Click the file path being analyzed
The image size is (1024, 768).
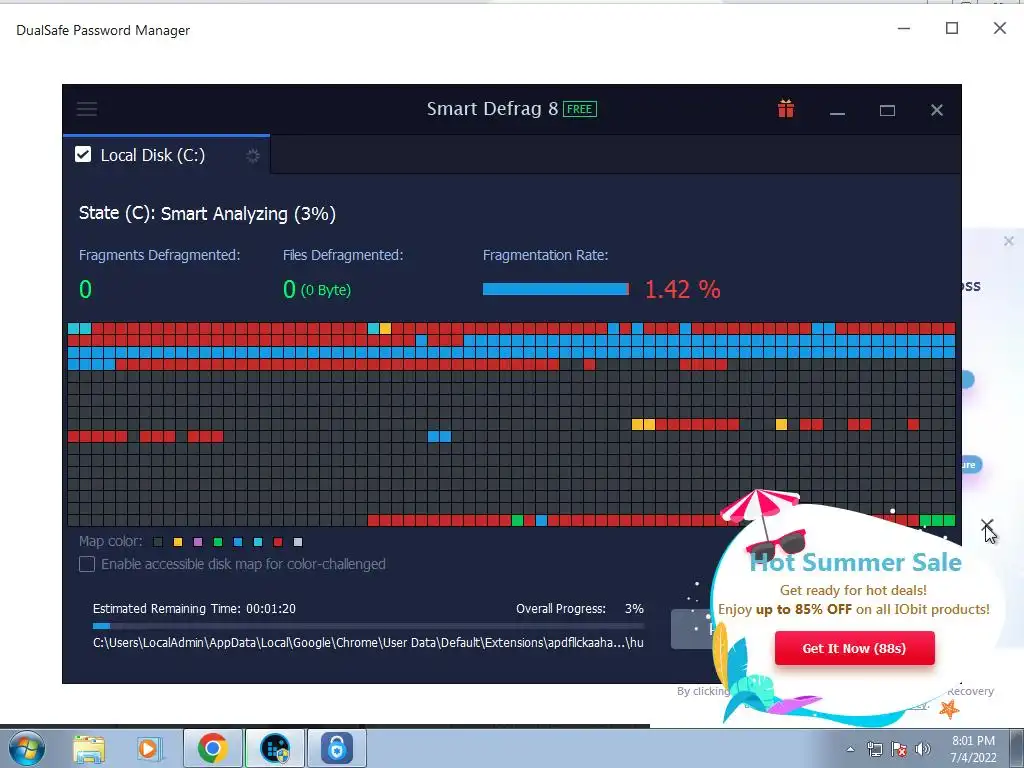(368, 643)
